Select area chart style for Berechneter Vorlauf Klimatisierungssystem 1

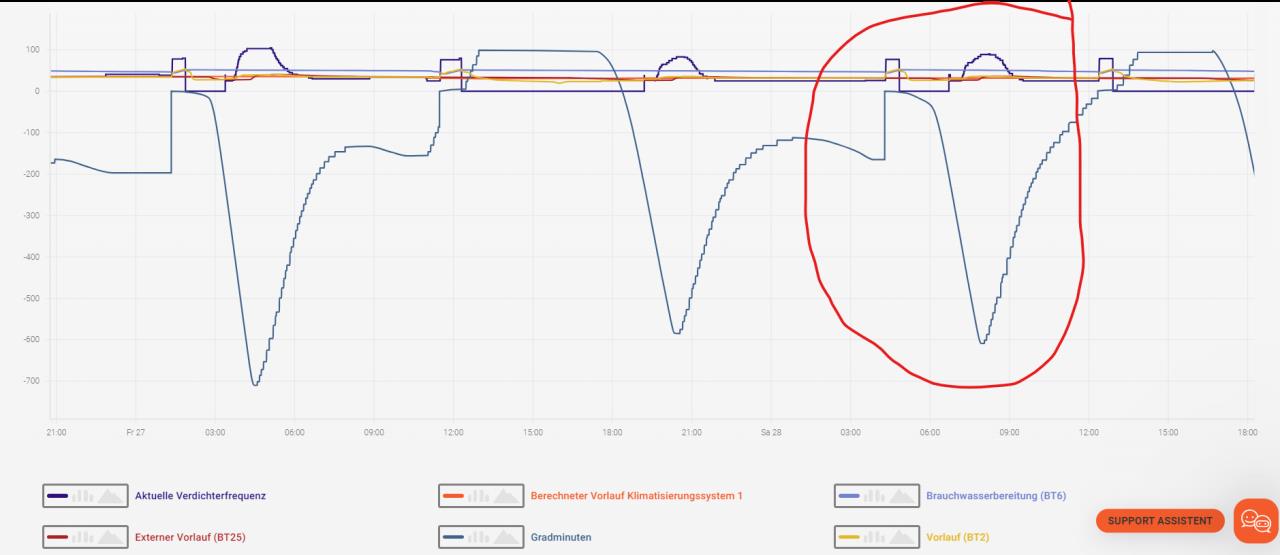point(505,495)
